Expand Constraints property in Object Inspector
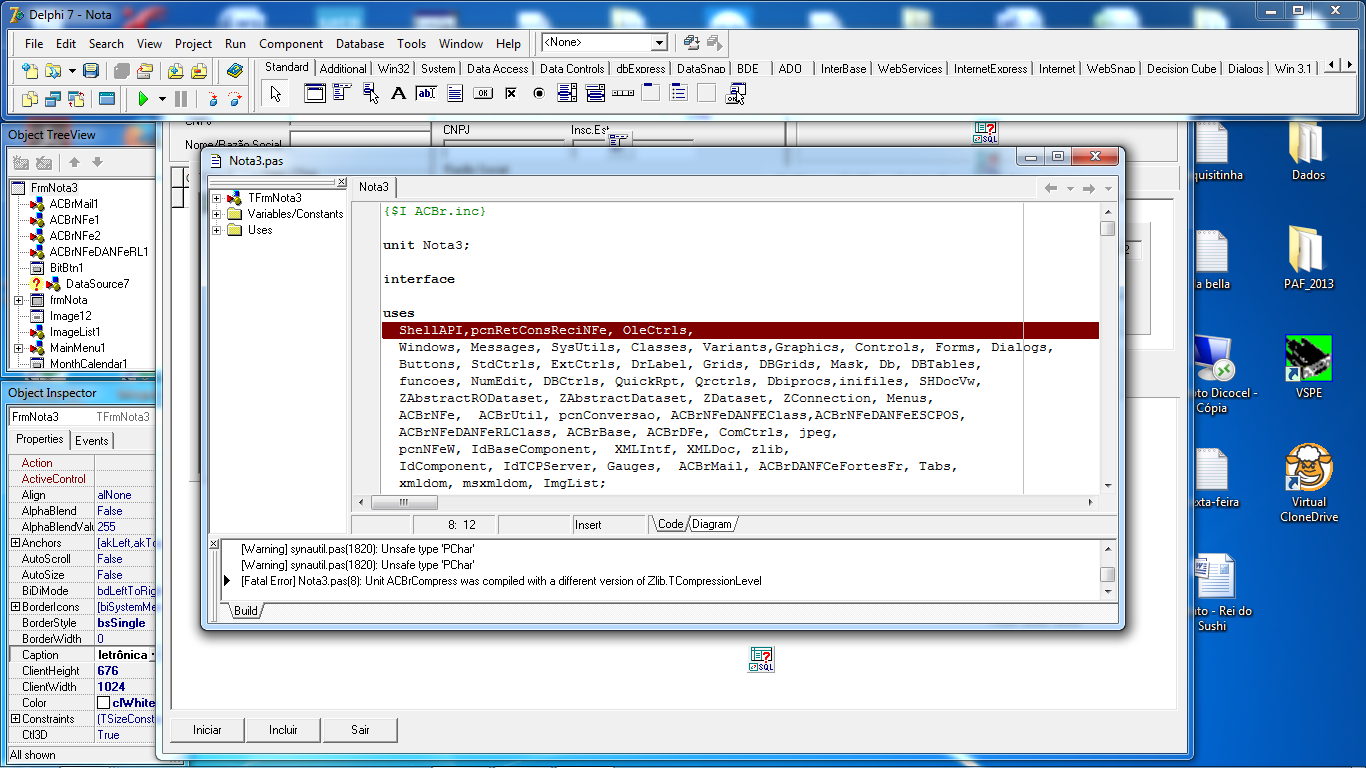1366x768 pixels. pyautogui.click(x=15, y=719)
